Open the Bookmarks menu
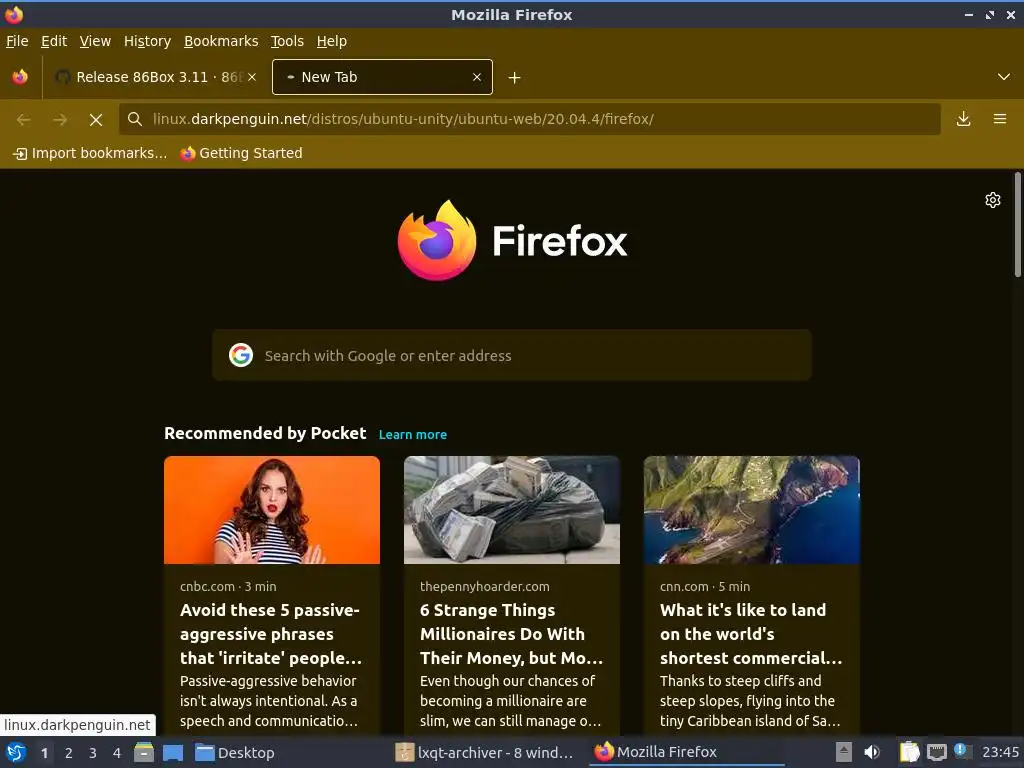The image size is (1024, 768). click(221, 41)
